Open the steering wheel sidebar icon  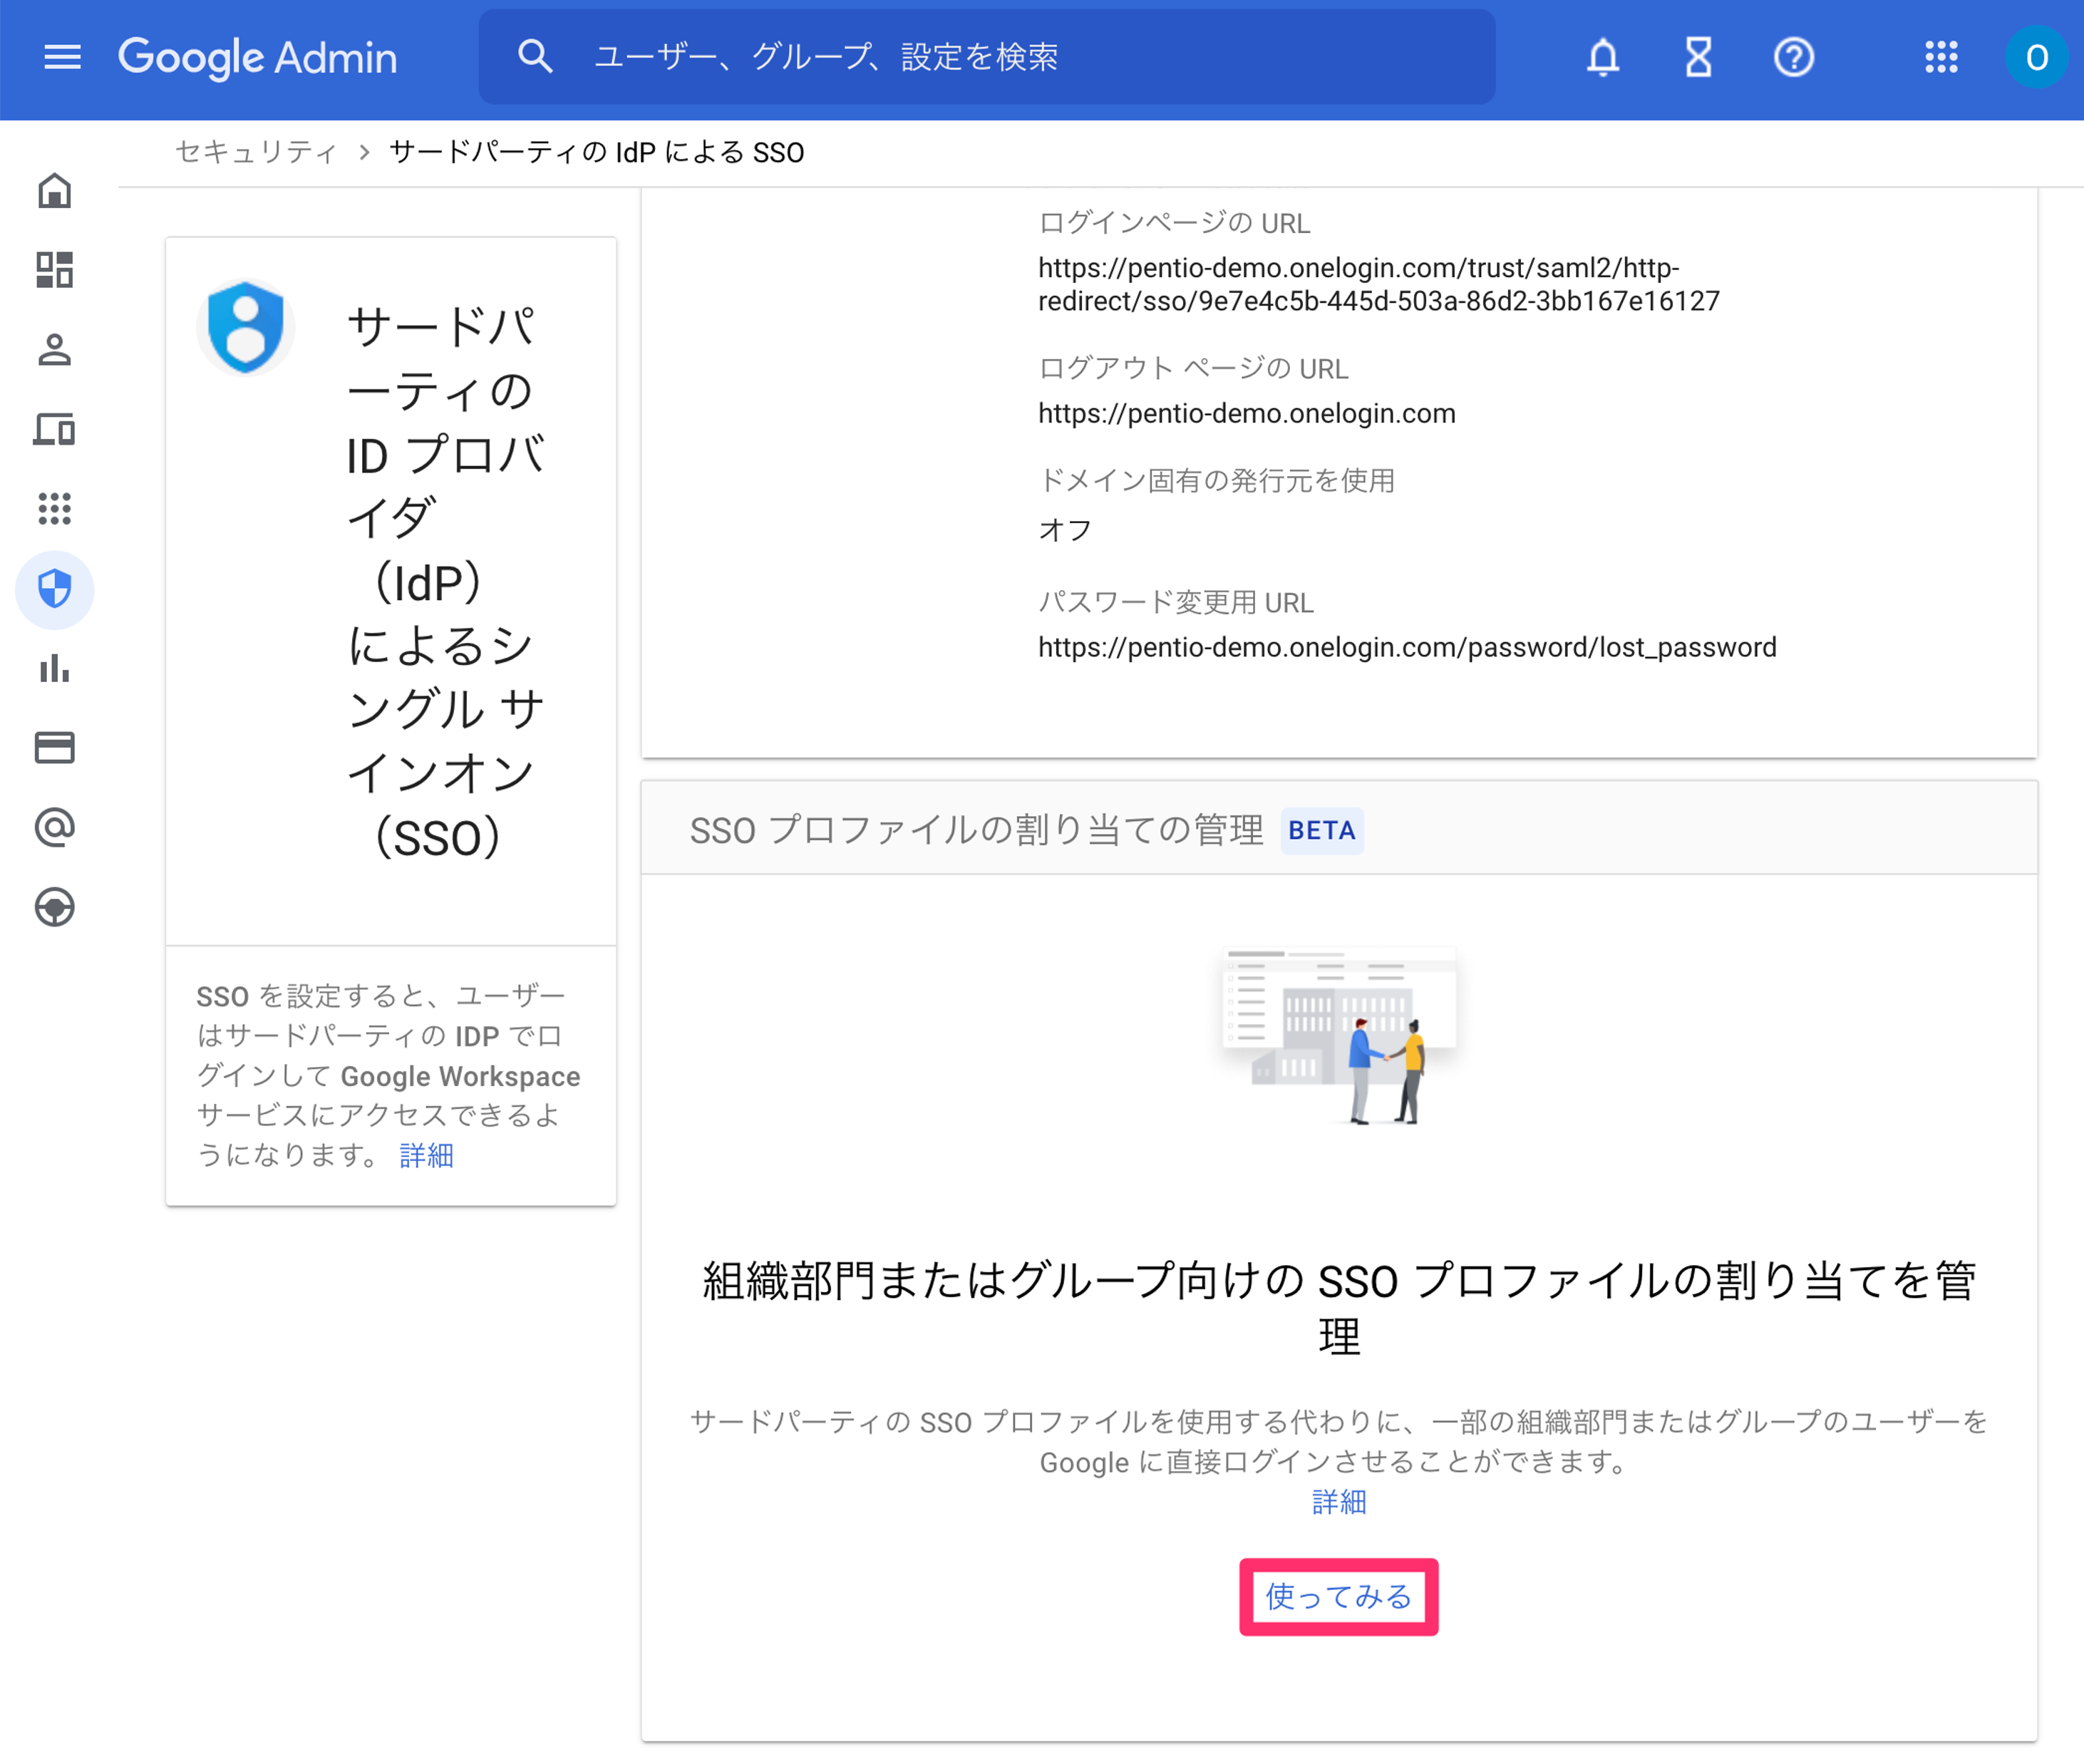[55, 907]
